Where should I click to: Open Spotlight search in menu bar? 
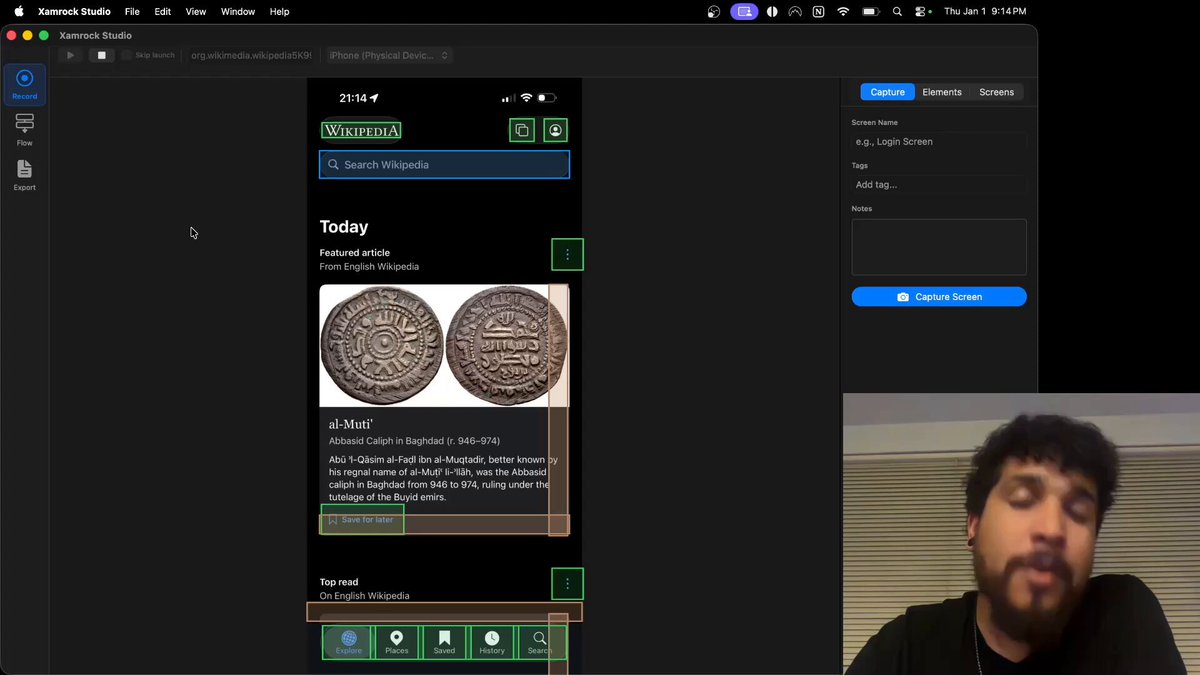click(897, 11)
